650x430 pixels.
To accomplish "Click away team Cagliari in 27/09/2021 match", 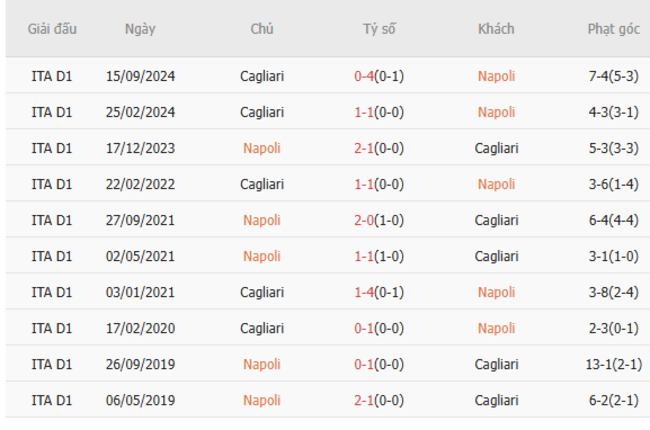I will click(496, 220).
